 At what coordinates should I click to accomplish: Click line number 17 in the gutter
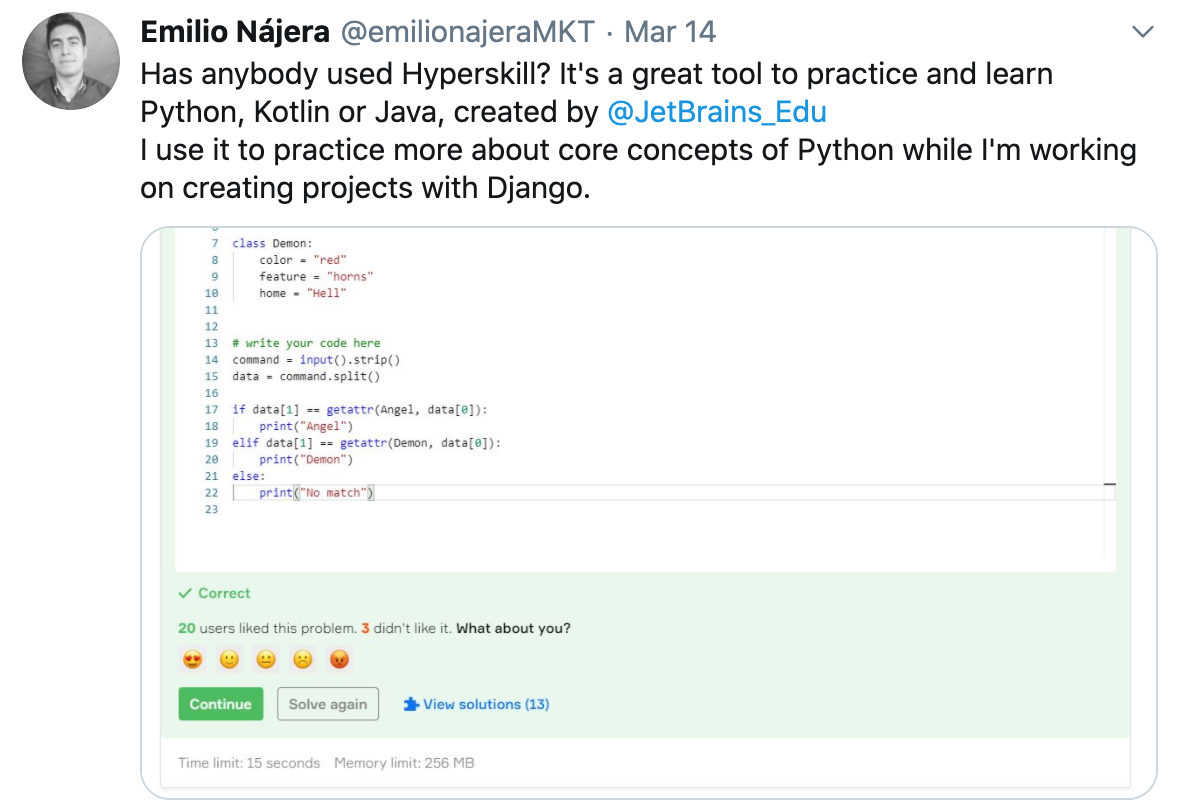pos(211,410)
